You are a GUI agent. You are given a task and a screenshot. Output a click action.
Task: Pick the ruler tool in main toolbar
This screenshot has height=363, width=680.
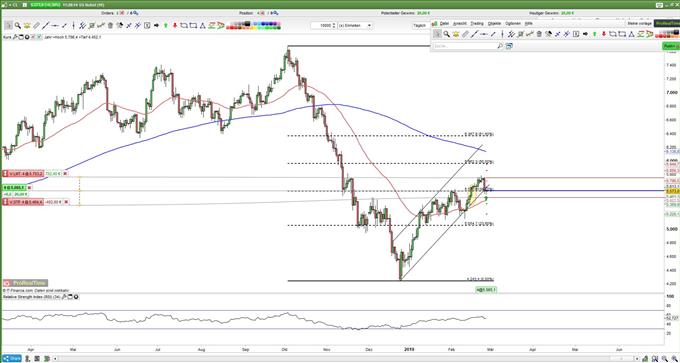[x=36, y=25]
